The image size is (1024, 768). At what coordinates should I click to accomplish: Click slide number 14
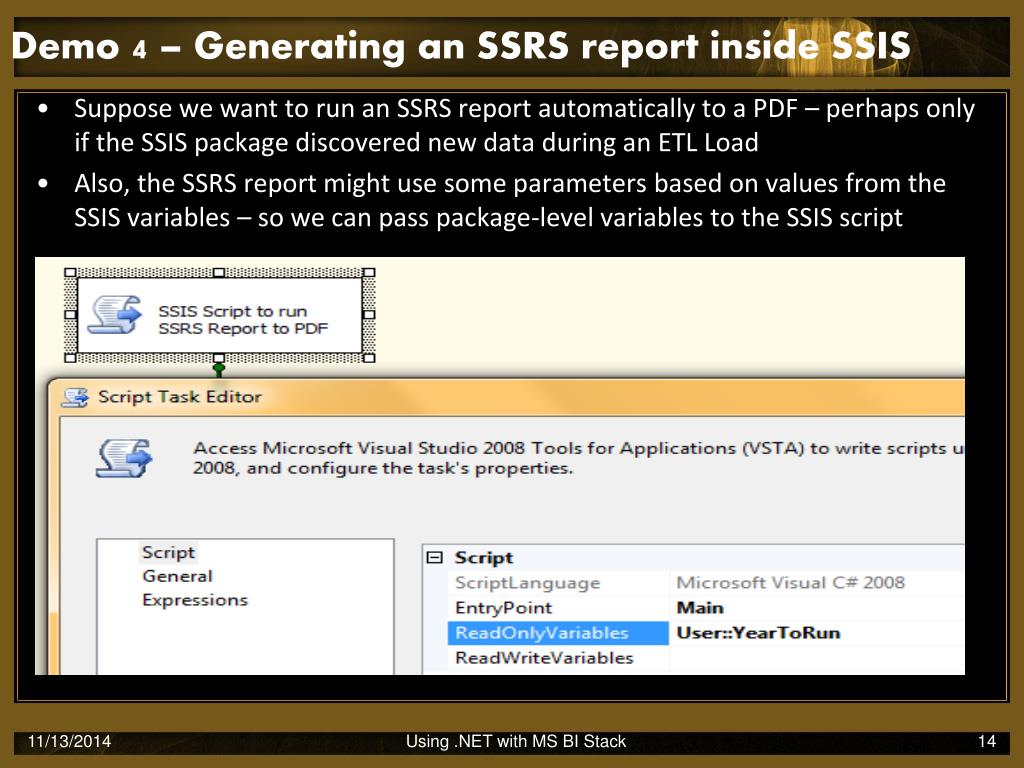[x=987, y=741]
